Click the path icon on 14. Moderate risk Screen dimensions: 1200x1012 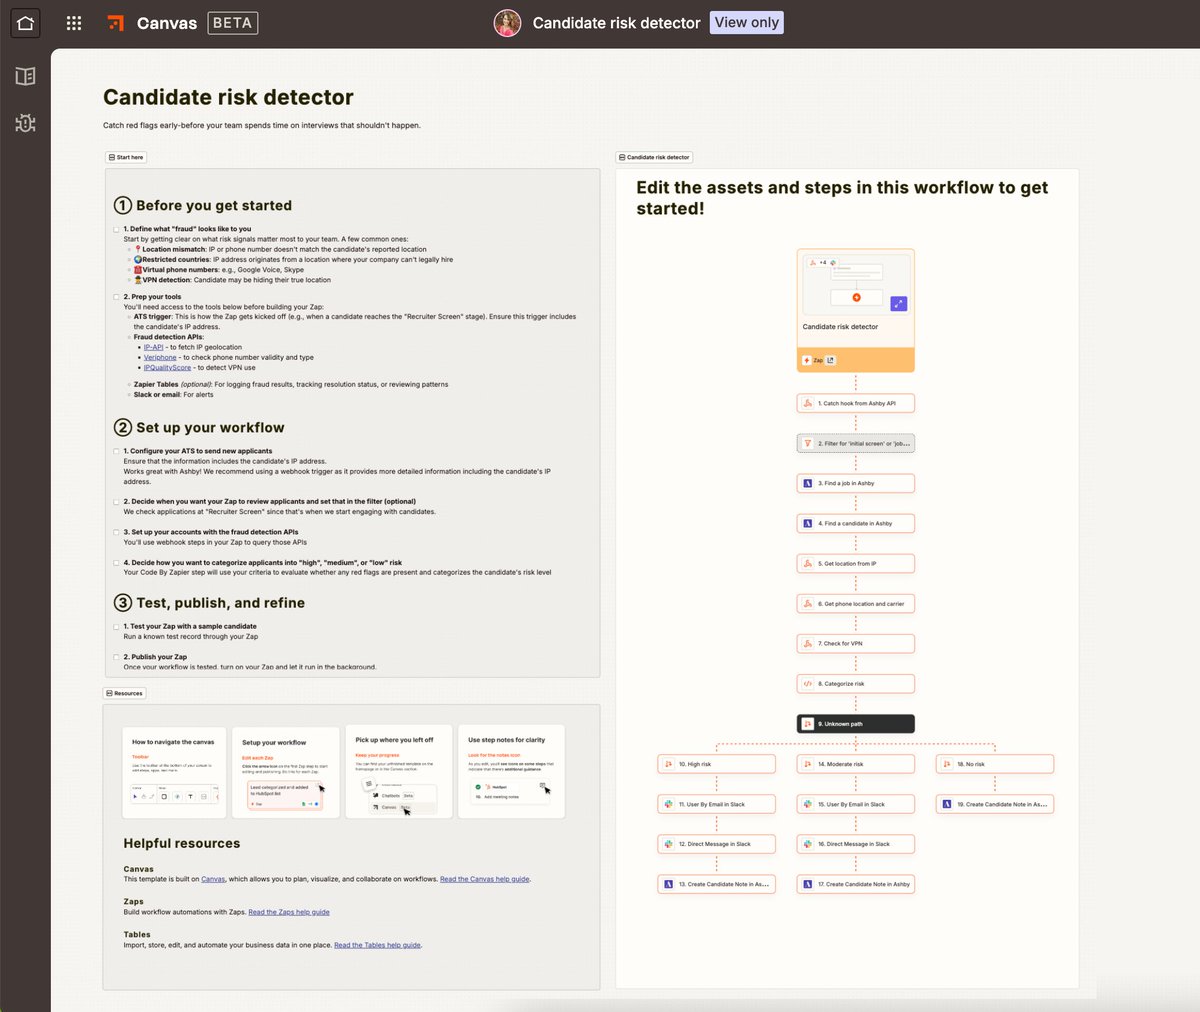click(x=808, y=764)
